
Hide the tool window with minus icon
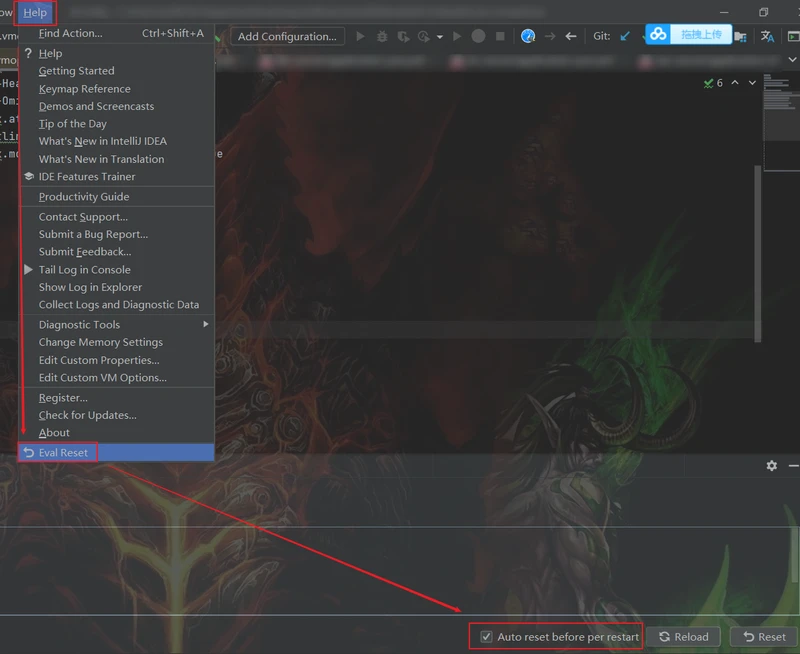(x=793, y=466)
